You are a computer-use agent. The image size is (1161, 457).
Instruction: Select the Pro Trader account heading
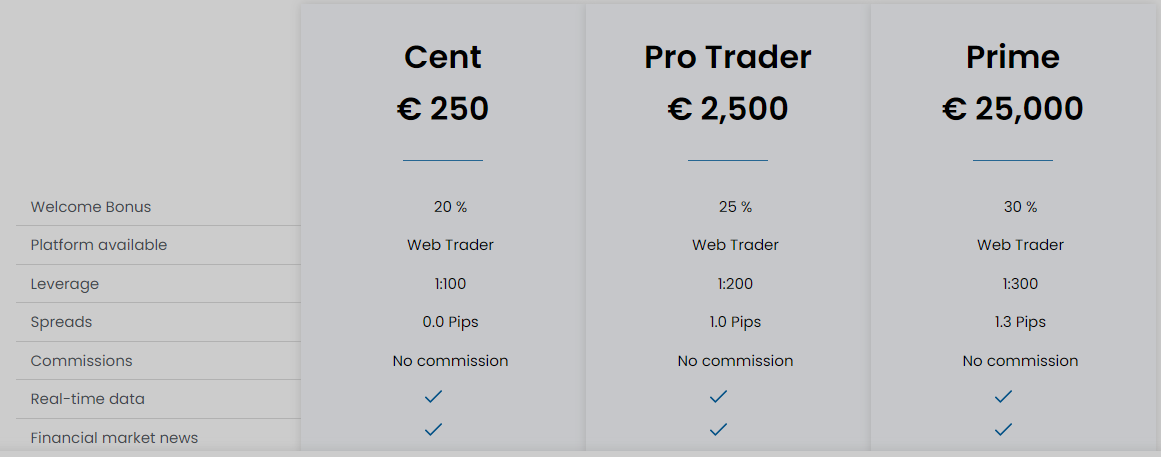point(728,57)
